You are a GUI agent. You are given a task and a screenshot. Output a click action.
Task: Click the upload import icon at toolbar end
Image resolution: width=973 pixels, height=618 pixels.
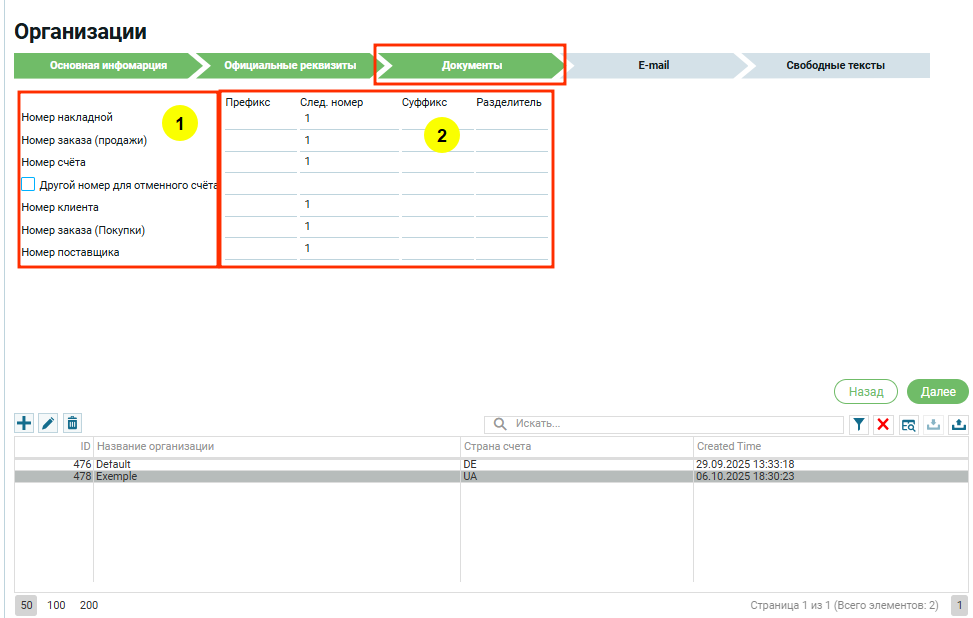click(x=958, y=425)
